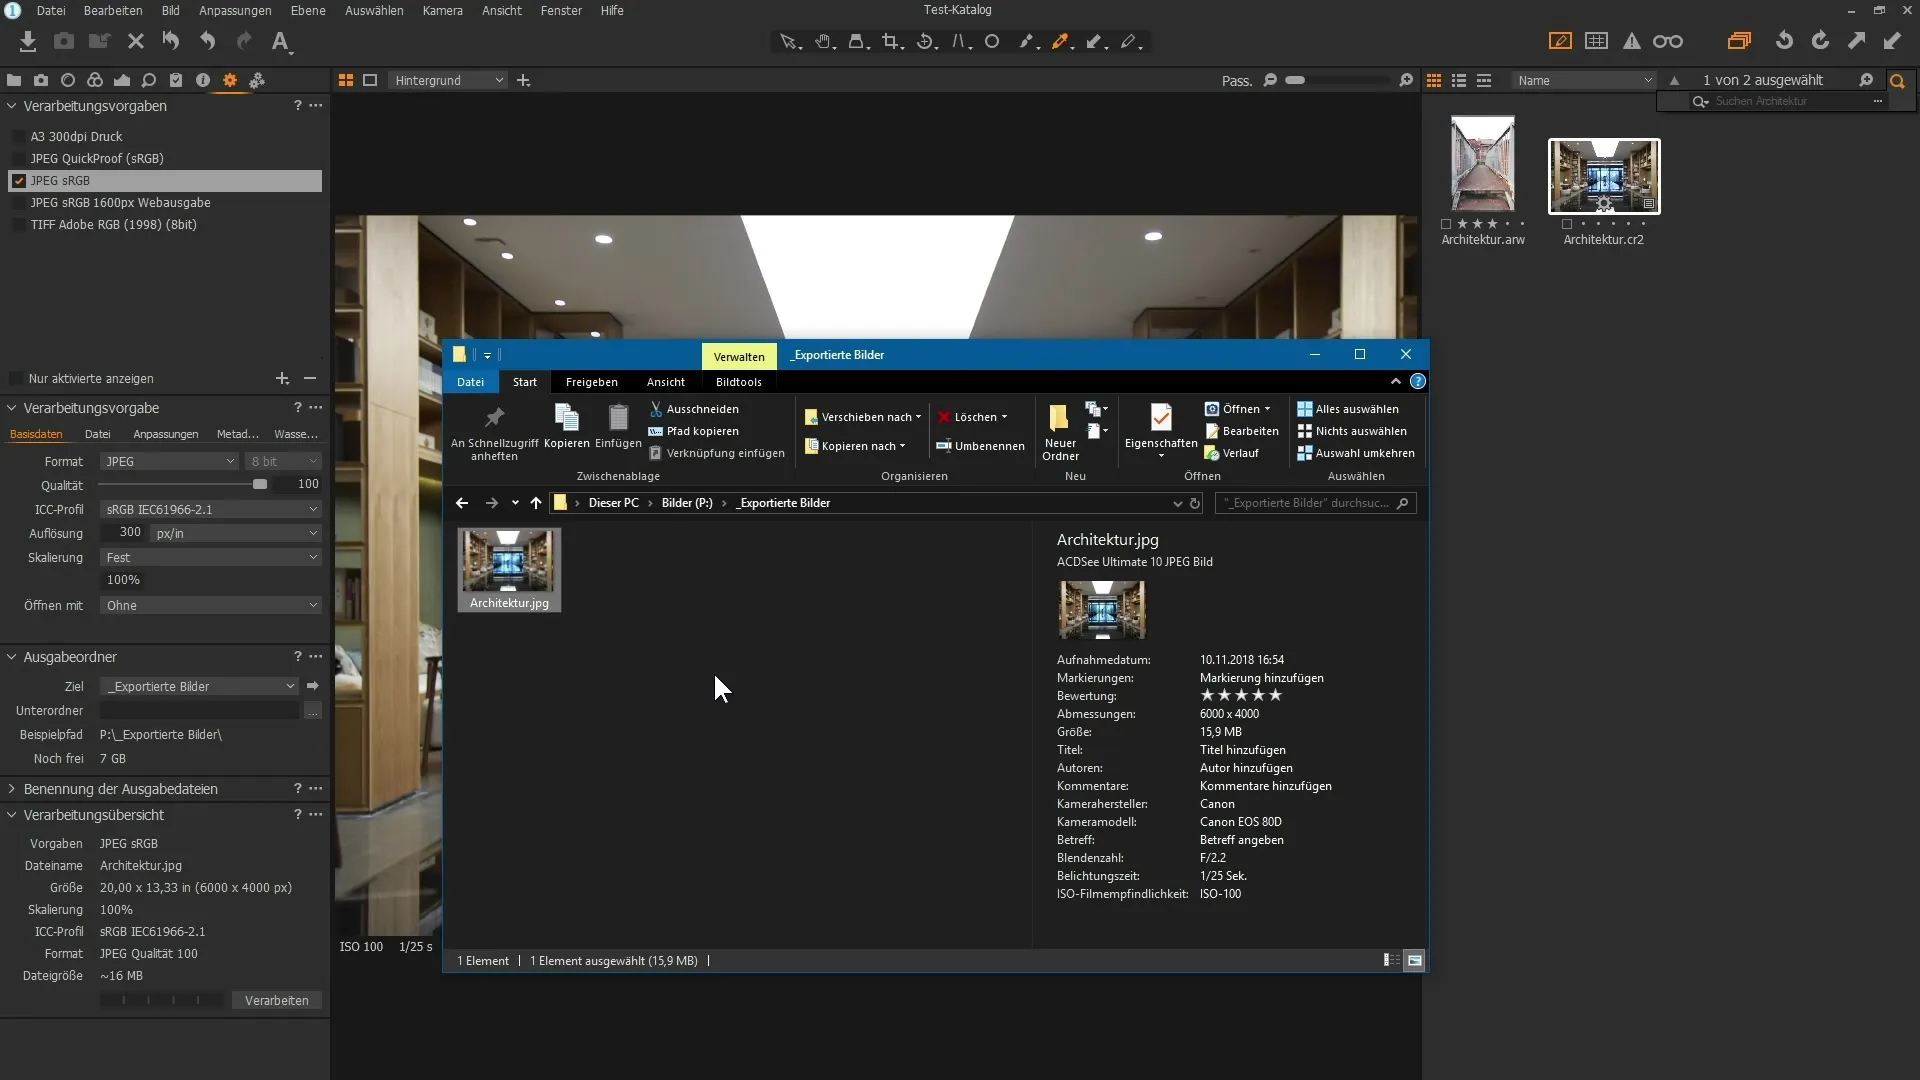Click the Undo arrow icon
Image resolution: width=1920 pixels, height=1080 pixels.
207,41
